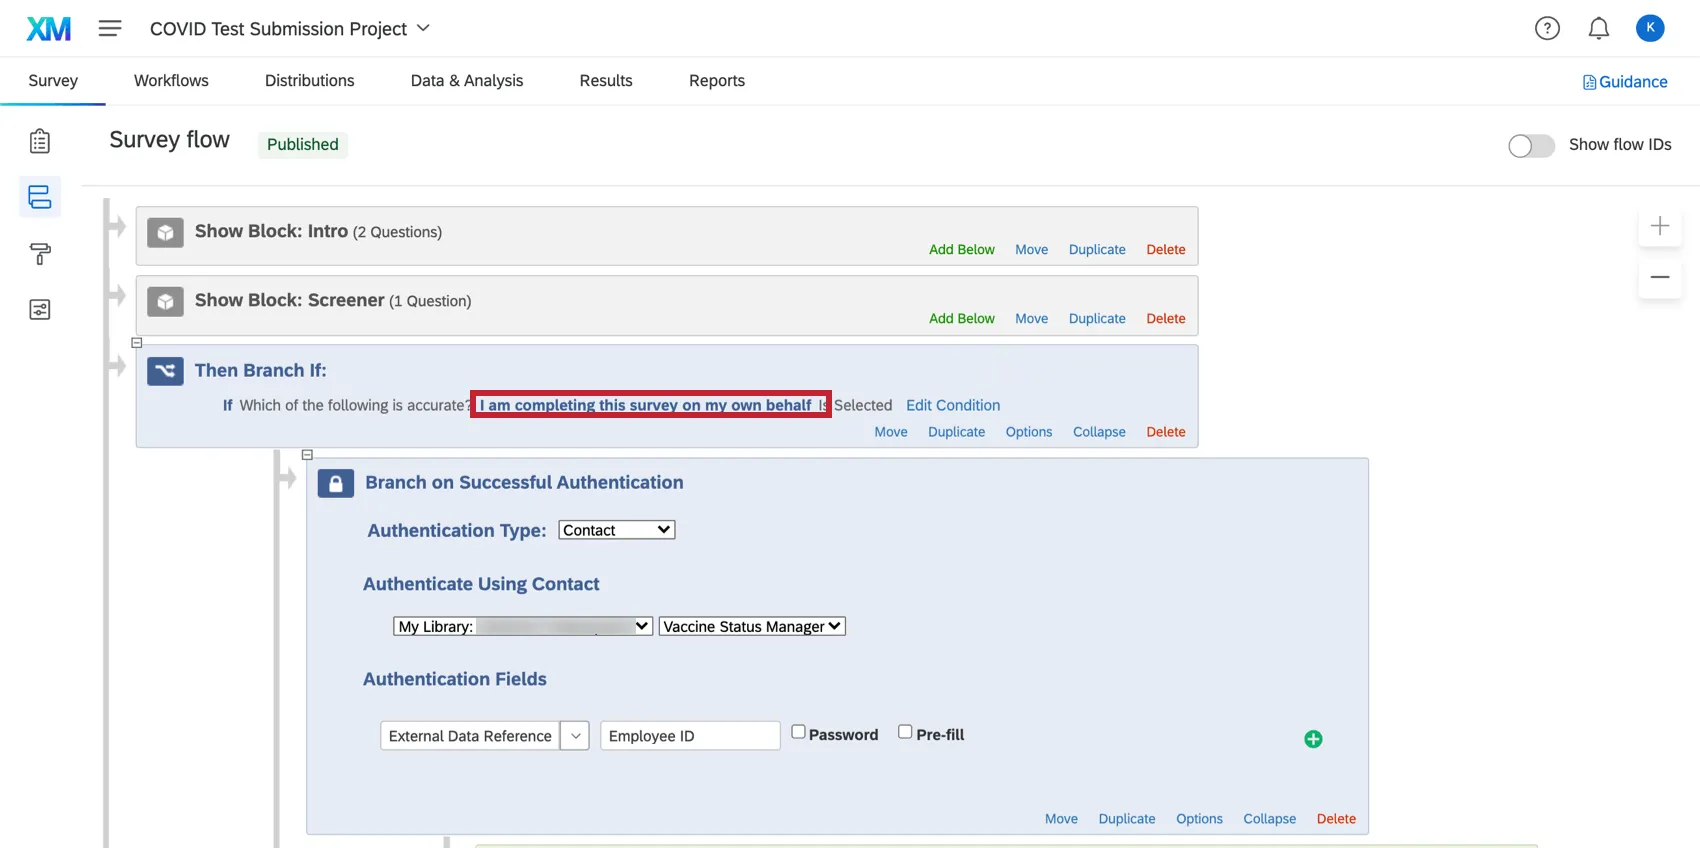Click the branch element icon
This screenshot has height=848, width=1700.
[165, 371]
